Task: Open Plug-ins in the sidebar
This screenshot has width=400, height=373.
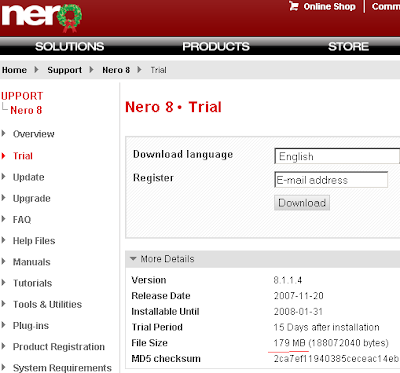Action: [31, 326]
